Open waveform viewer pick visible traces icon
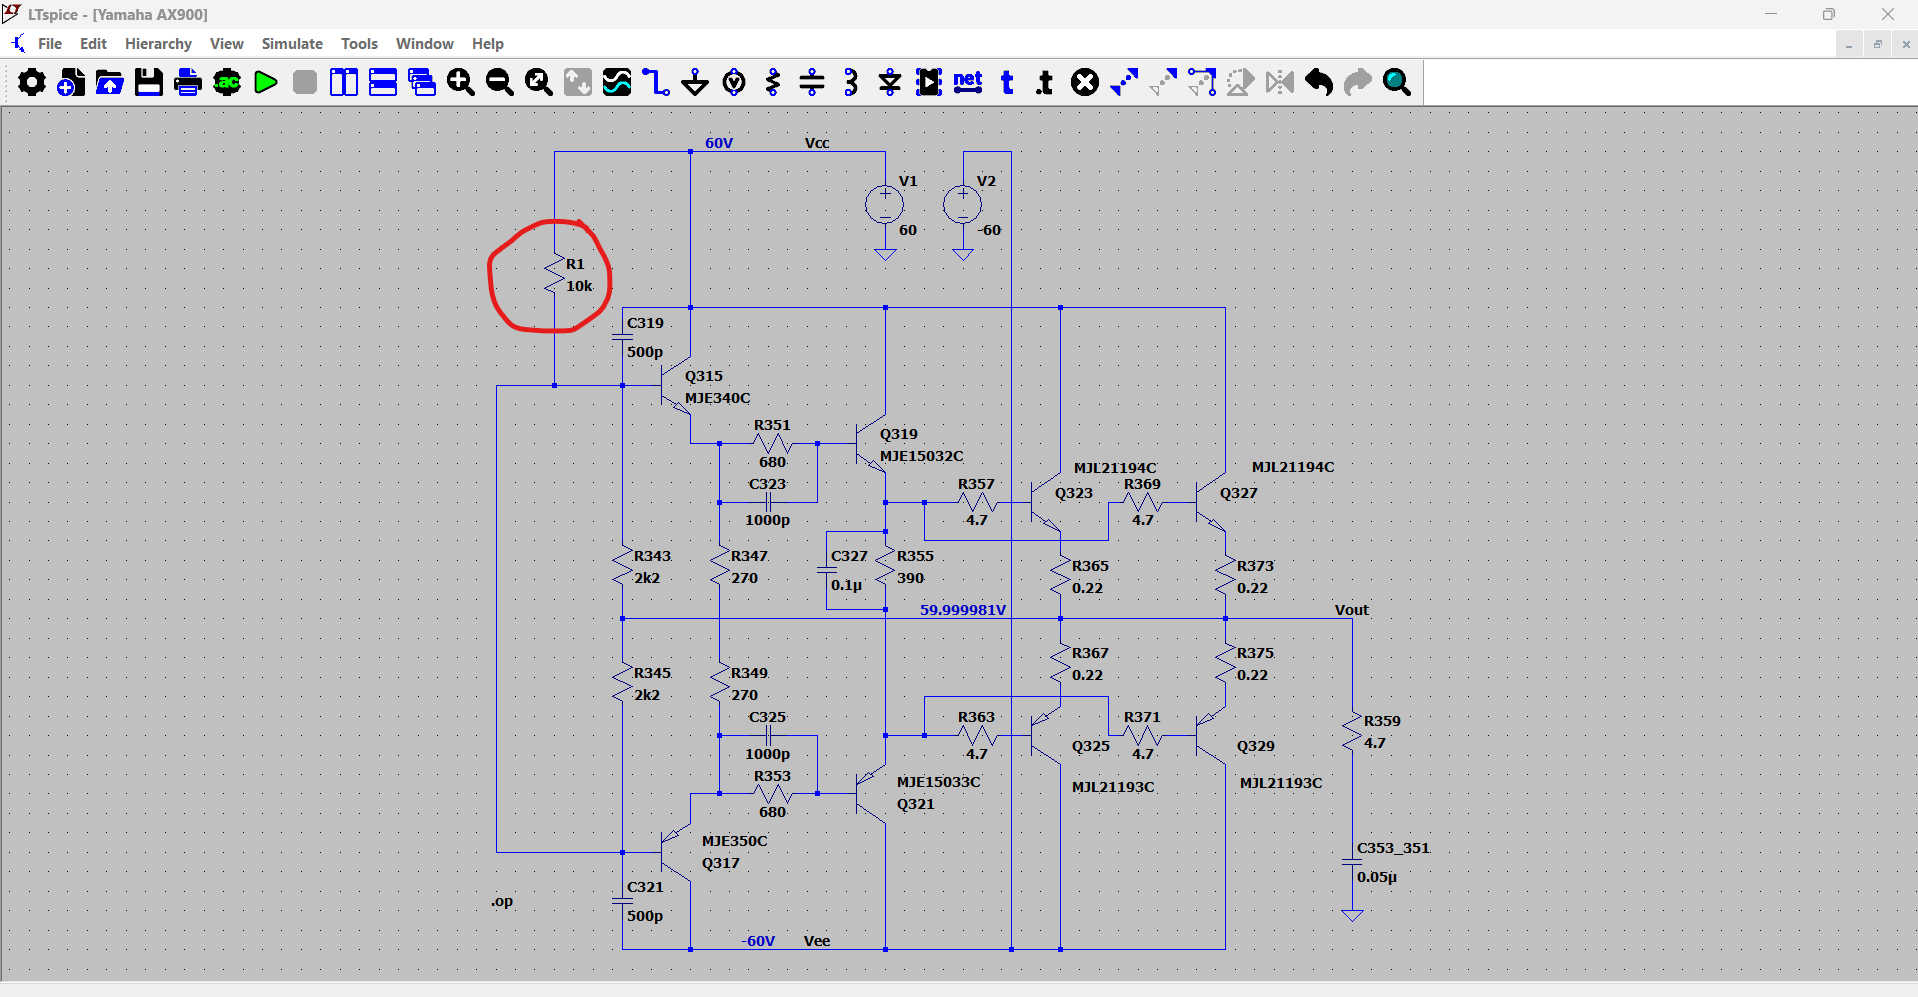Image resolution: width=1918 pixels, height=997 pixels. coord(617,82)
